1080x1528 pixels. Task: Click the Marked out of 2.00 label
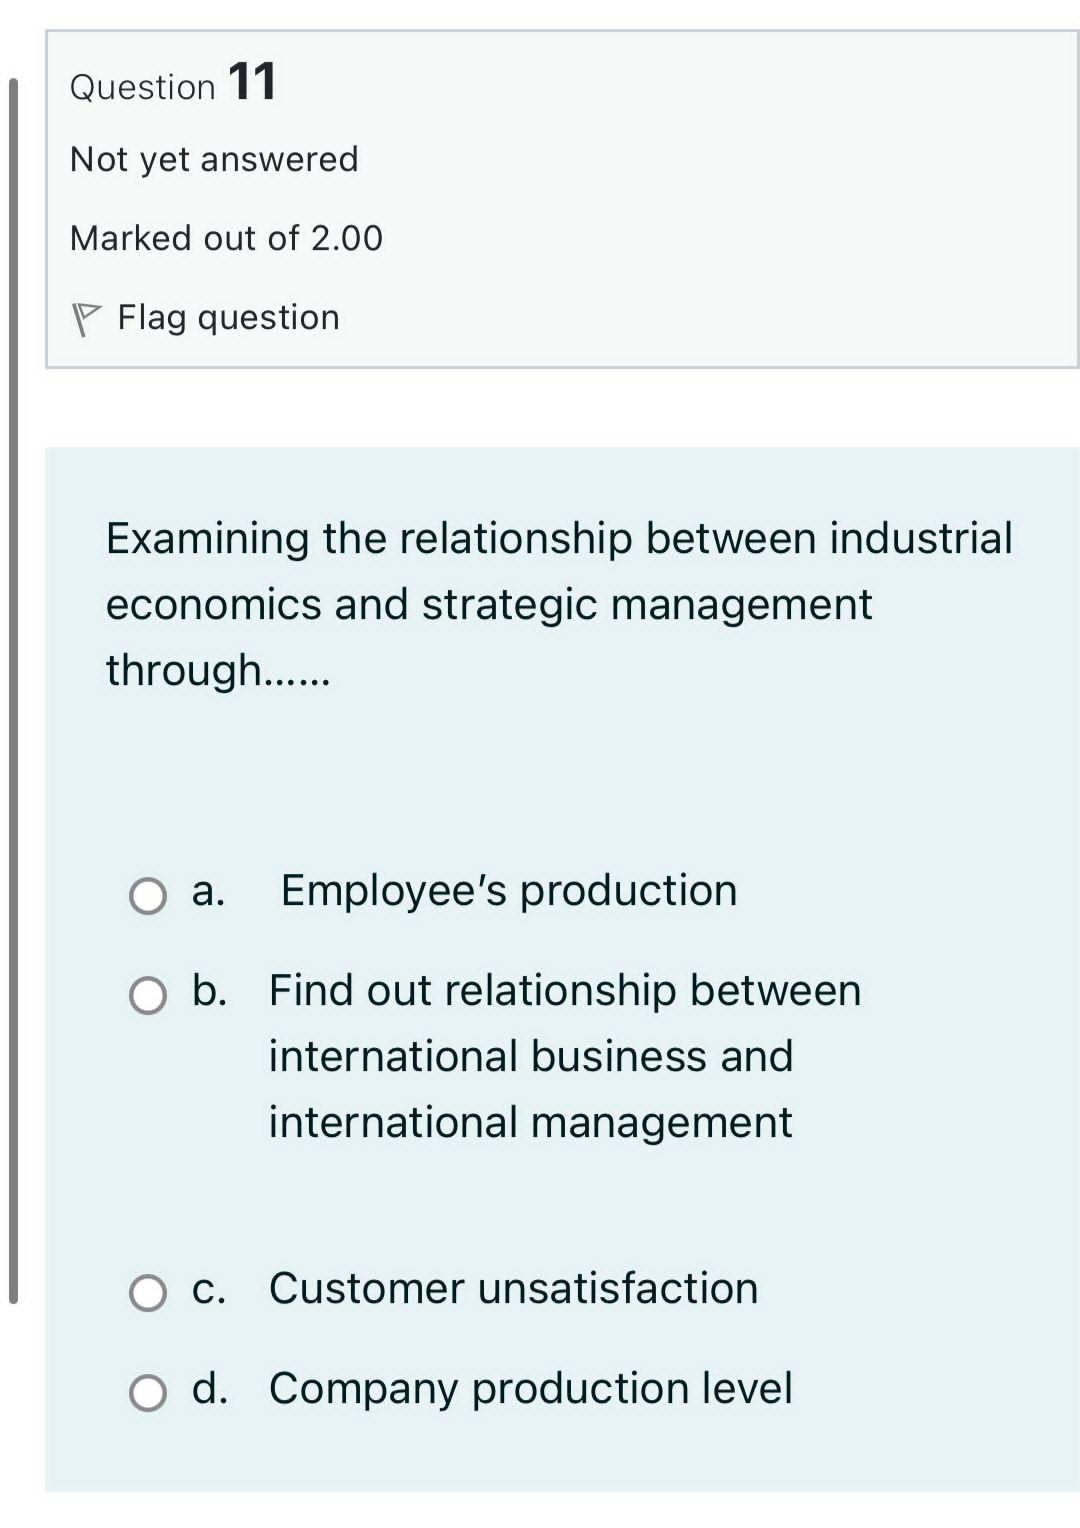click(x=226, y=238)
